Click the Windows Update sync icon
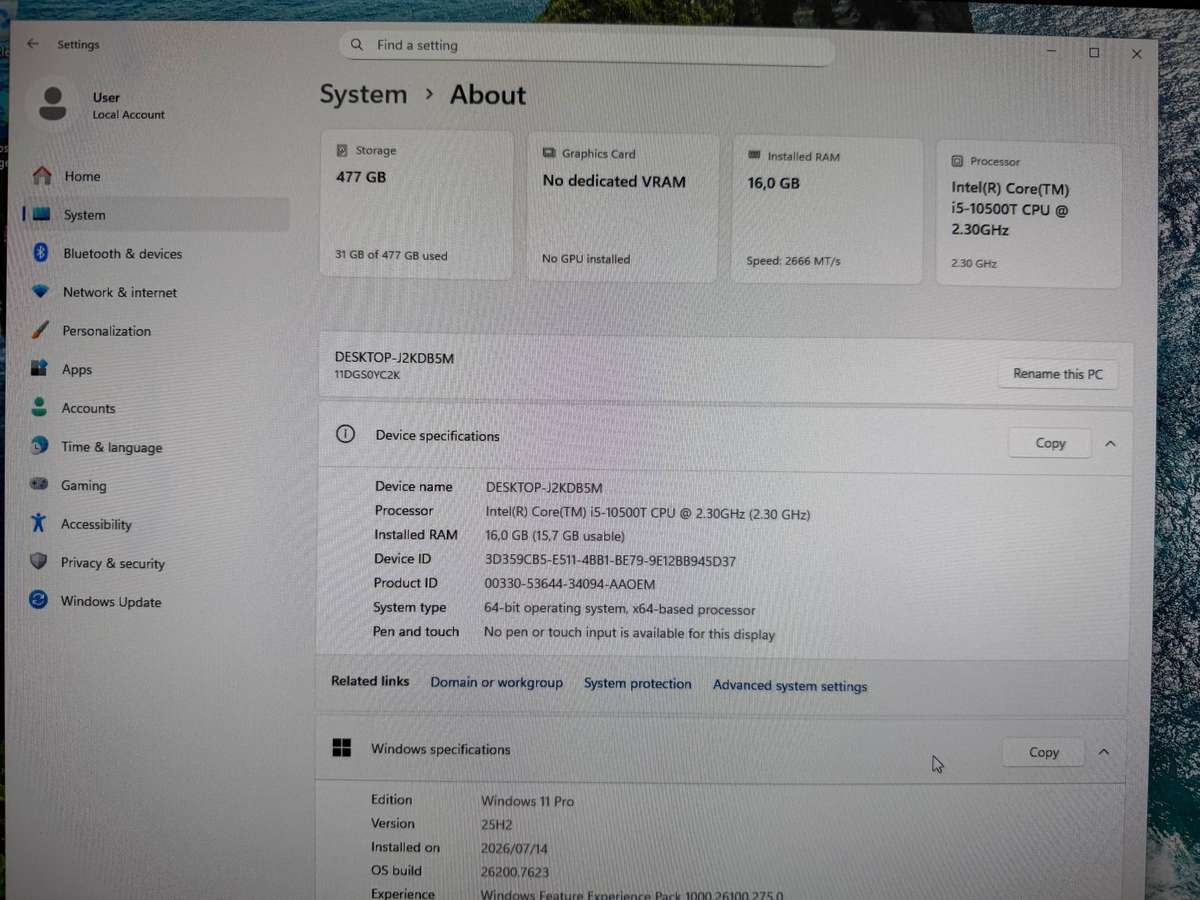Viewport: 1200px width, 900px height. coord(38,601)
